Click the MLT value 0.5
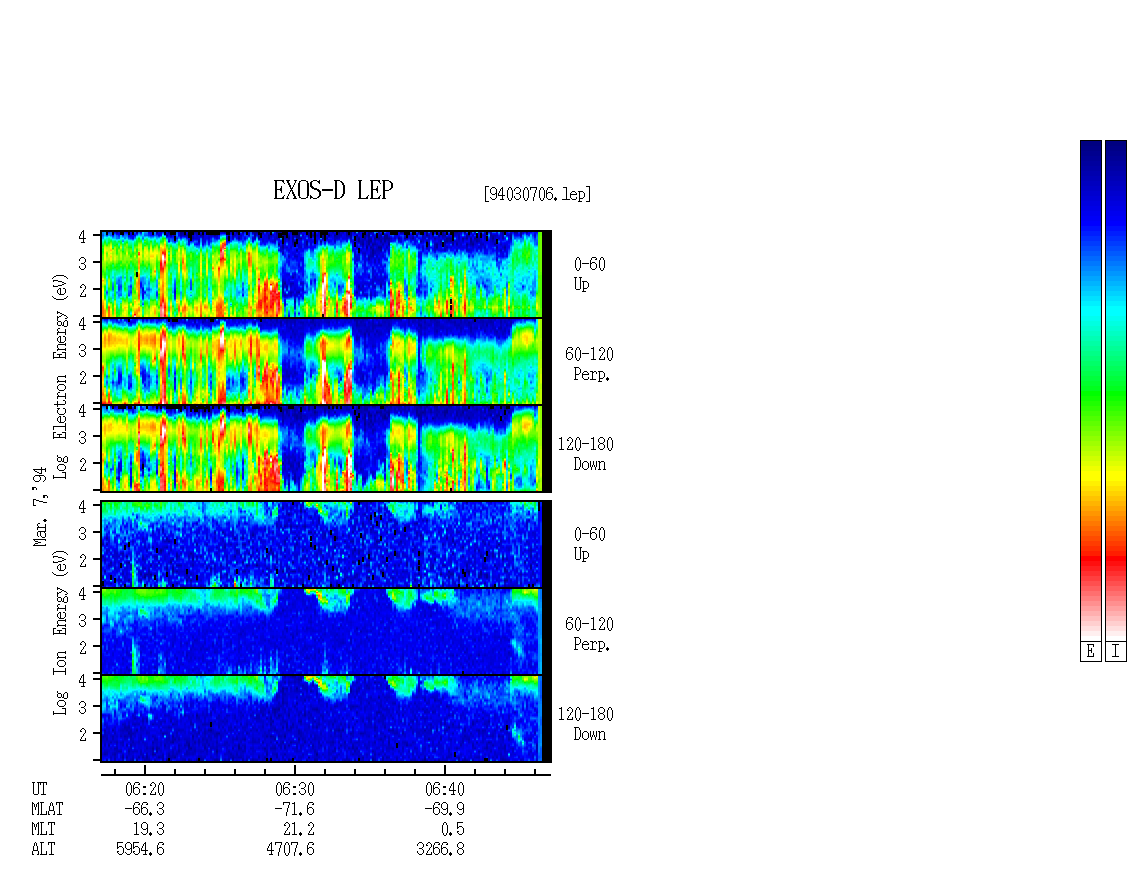1130x875 pixels. pos(453,830)
